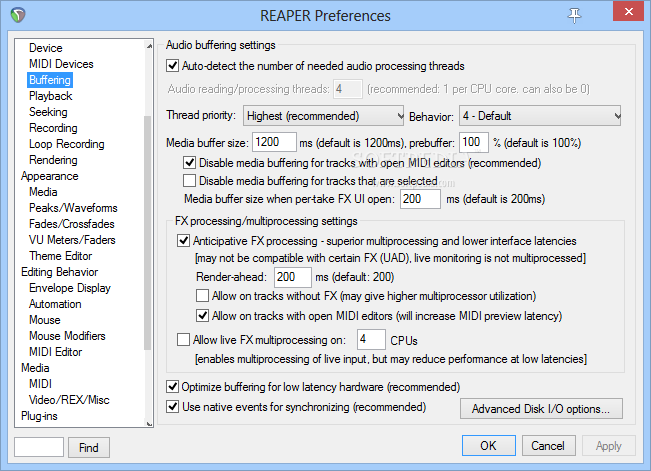Screen dimensions: 651x471
Task: Select the Editing Behavior category
Action: tap(60, 272)
